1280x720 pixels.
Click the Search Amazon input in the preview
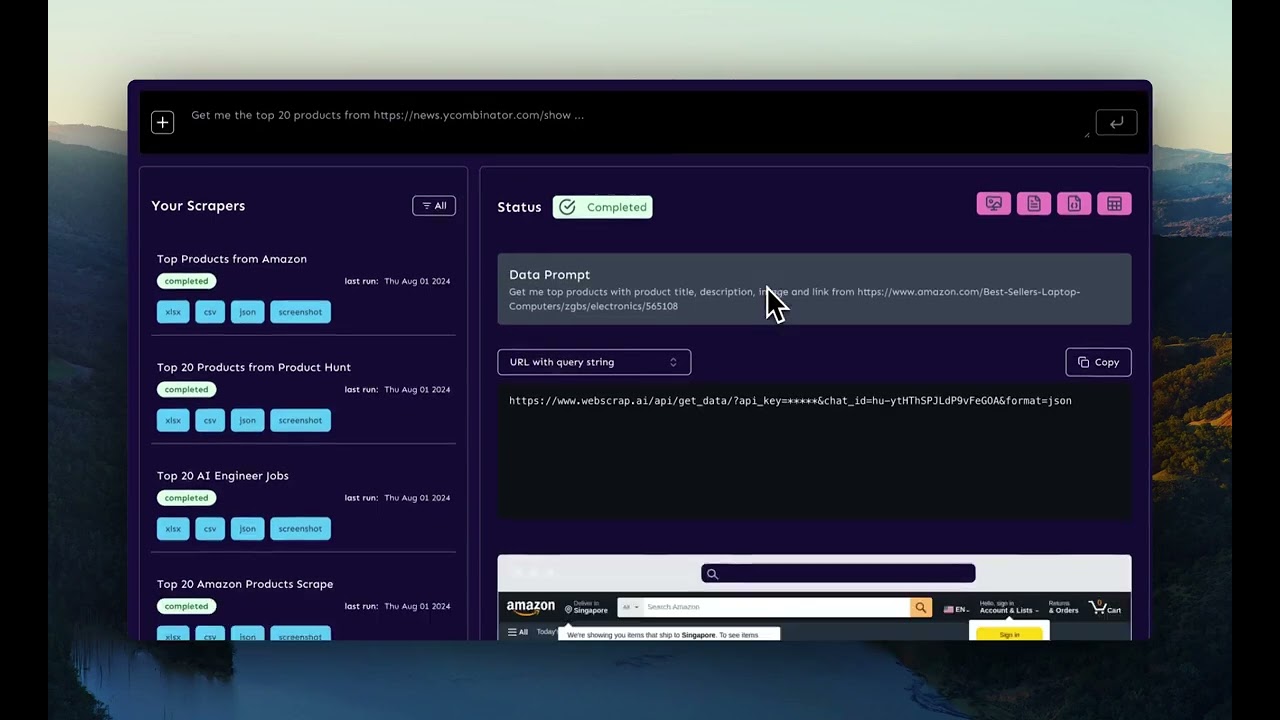775,607
